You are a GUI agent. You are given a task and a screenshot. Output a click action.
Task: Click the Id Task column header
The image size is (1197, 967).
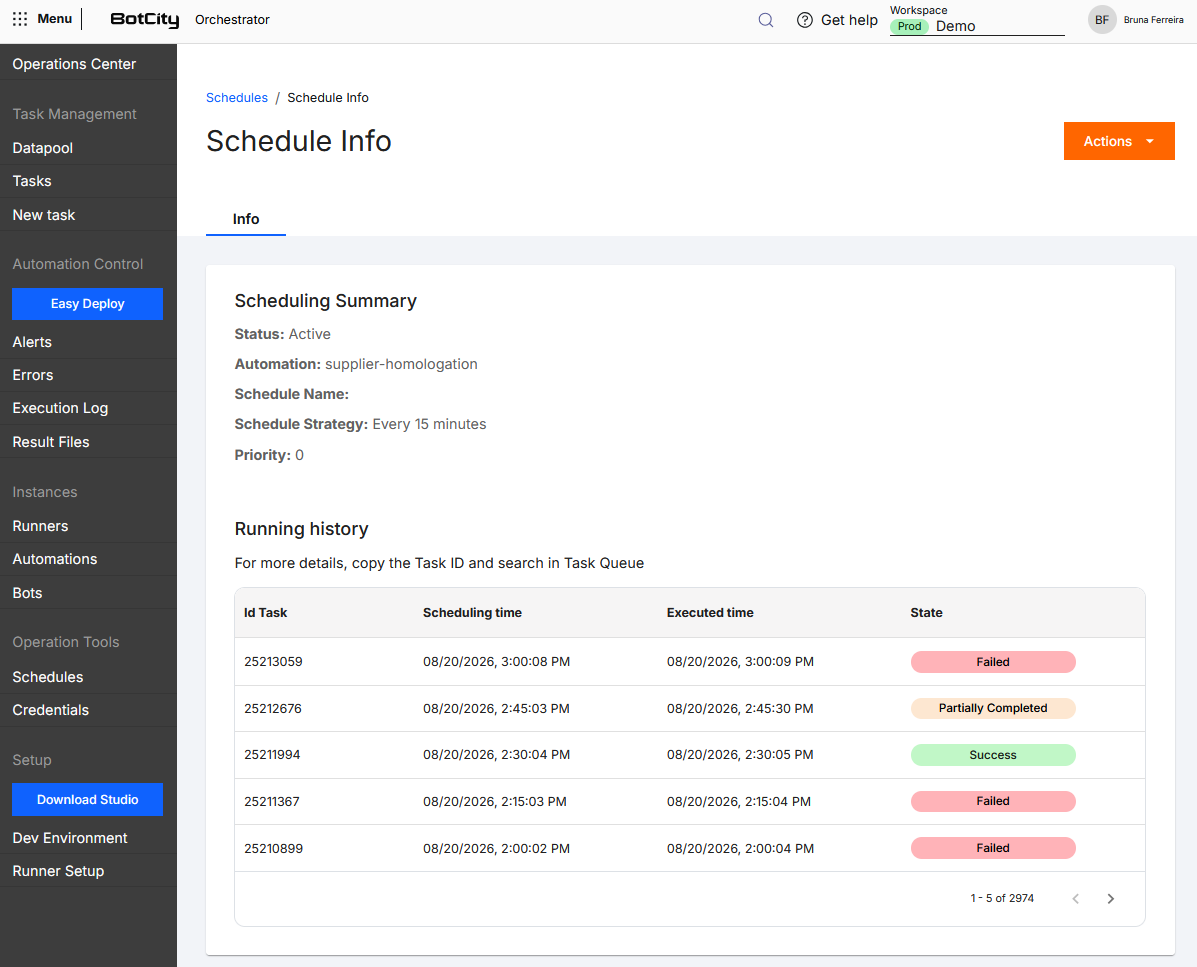(266, 612)
